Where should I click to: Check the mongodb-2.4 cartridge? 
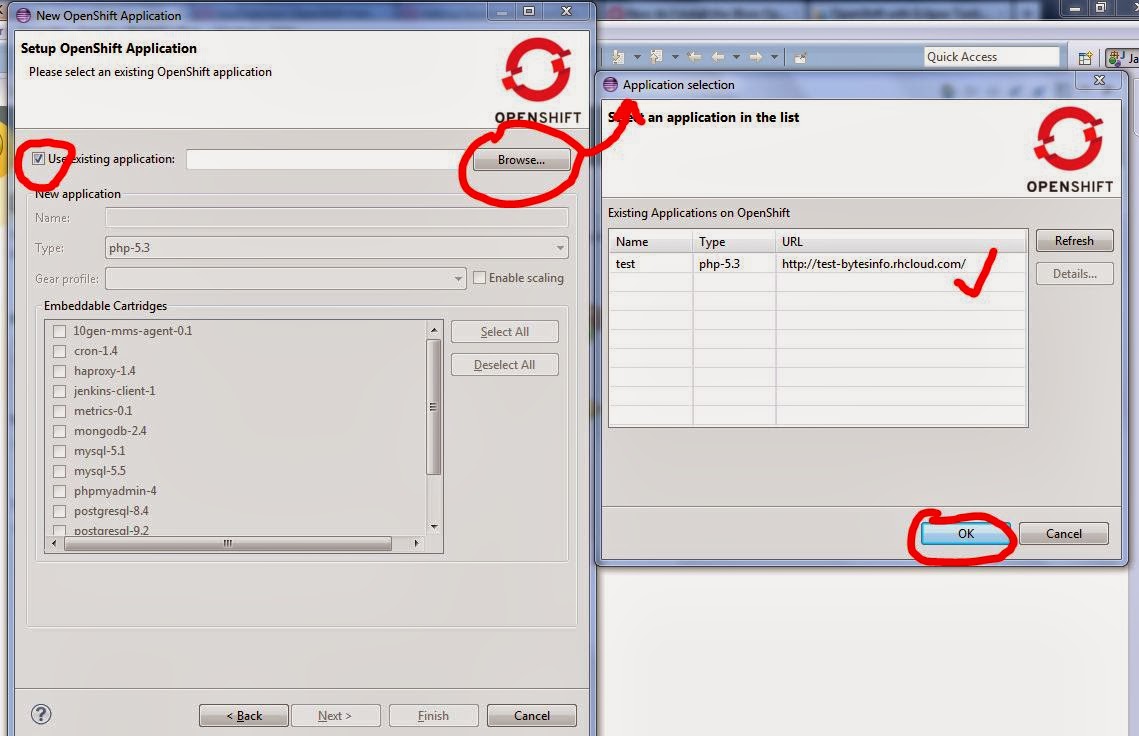point(60,431)
